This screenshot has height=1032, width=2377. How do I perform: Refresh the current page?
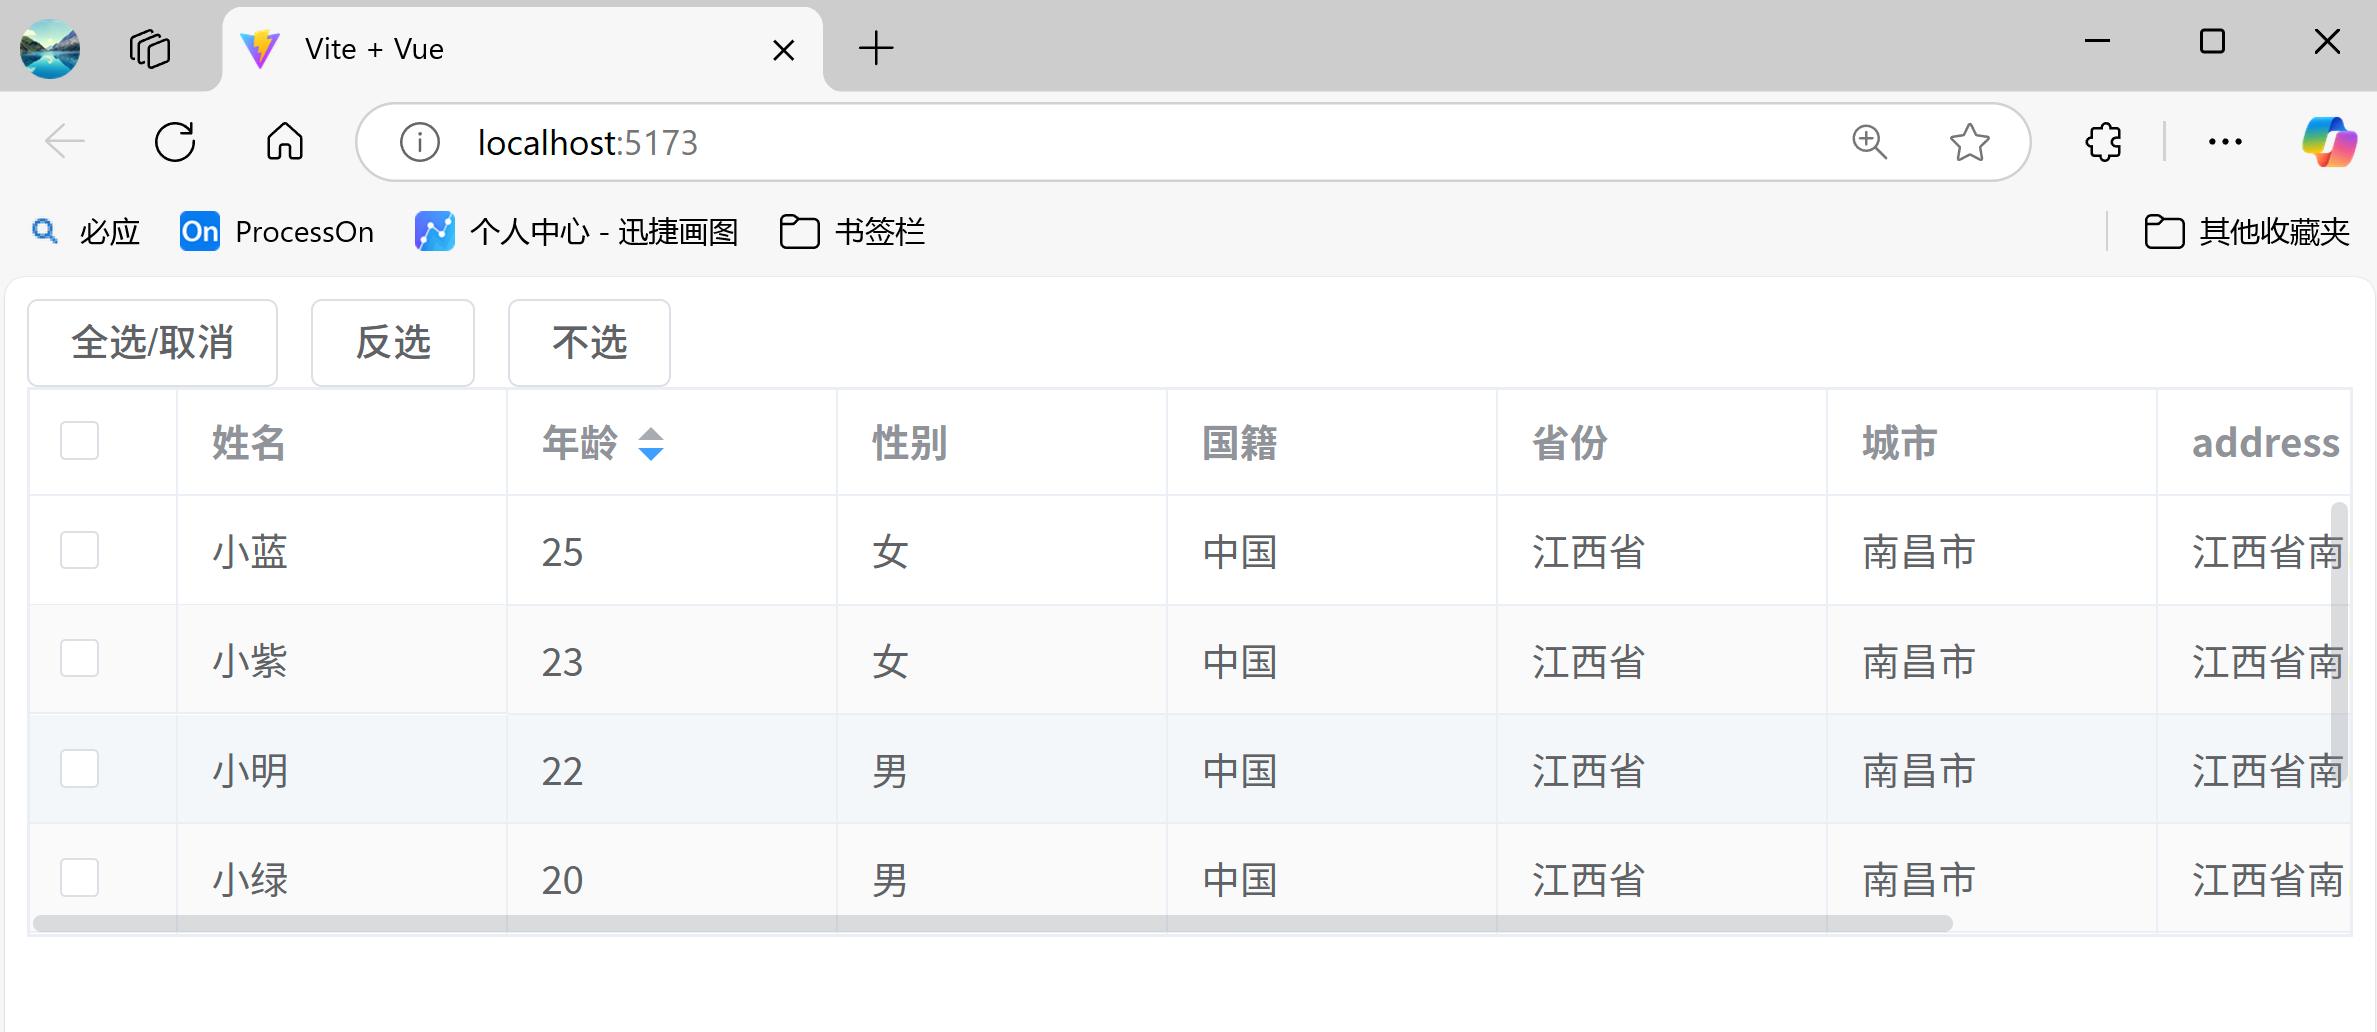175,142
